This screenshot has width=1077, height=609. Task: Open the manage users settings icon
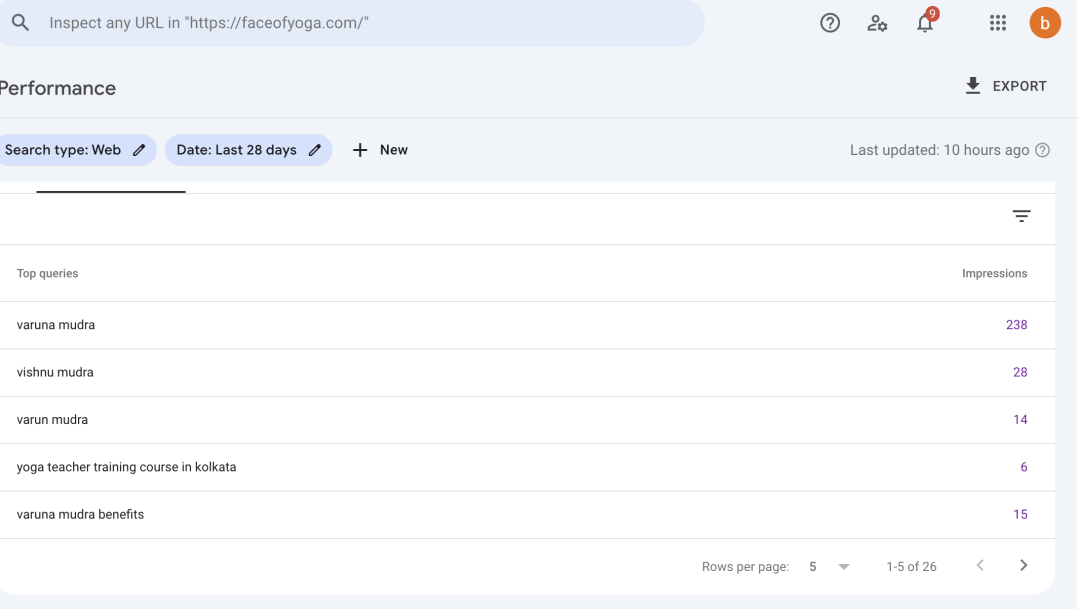877,23
